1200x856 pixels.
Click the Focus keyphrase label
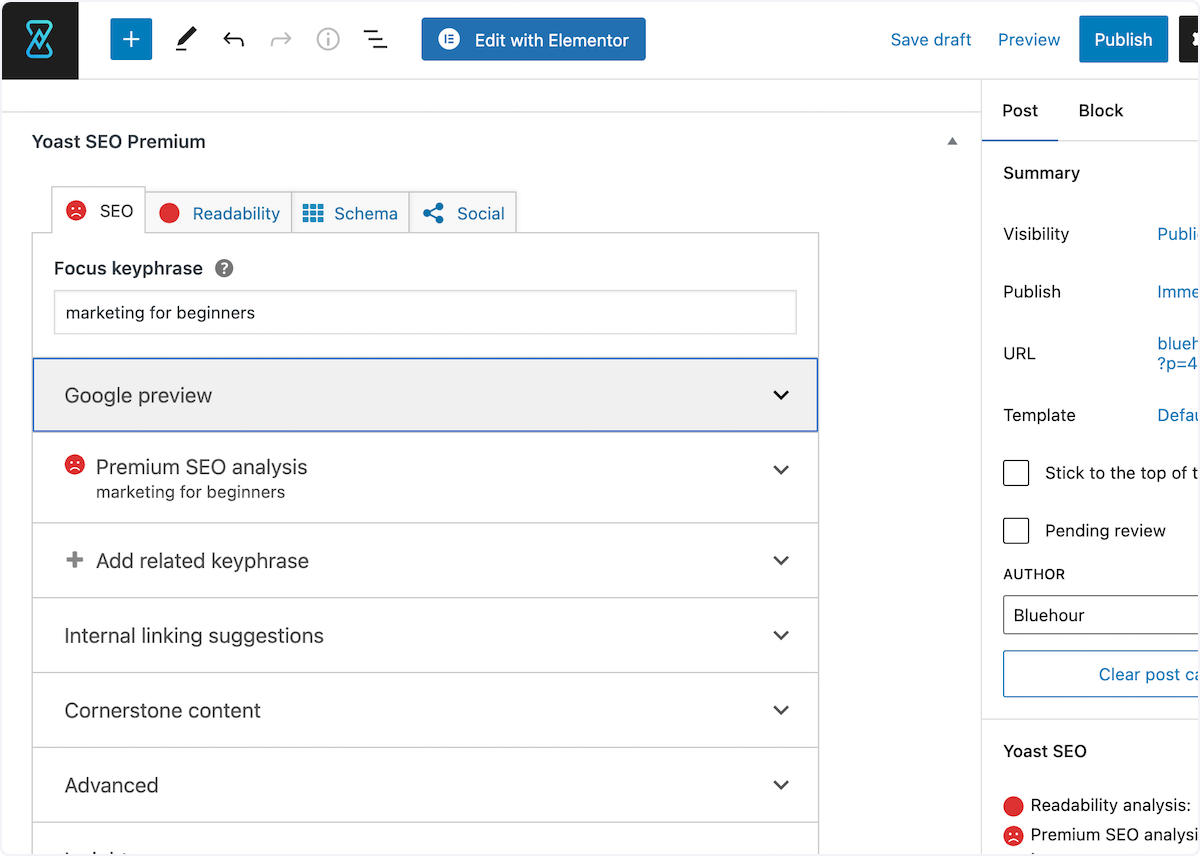[x=128, y=268]
